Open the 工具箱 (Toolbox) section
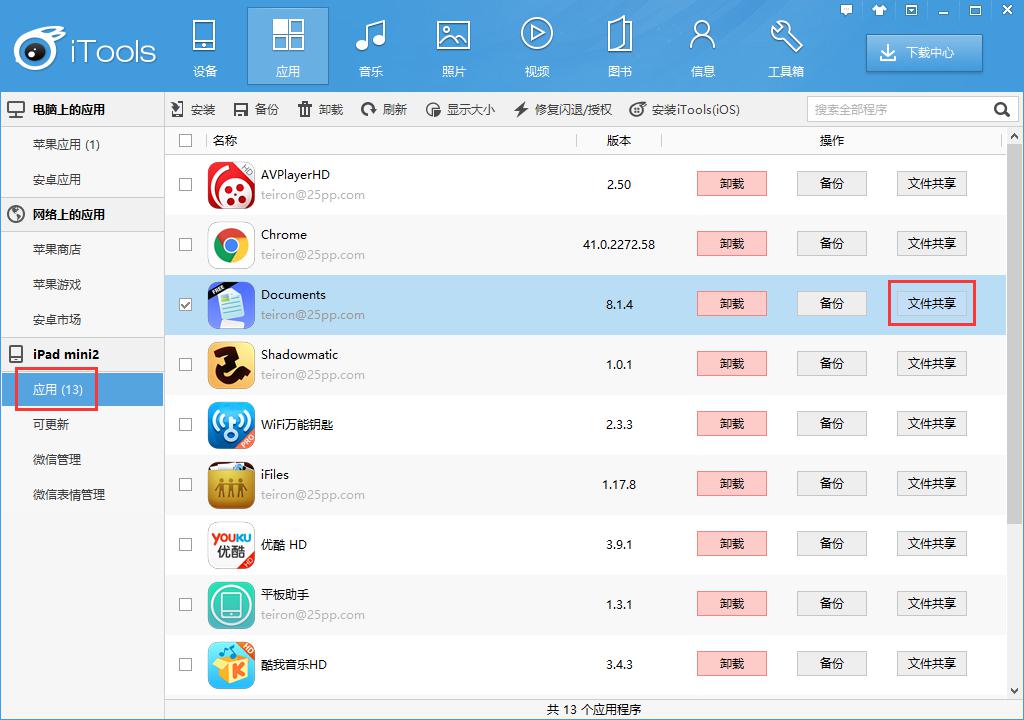Image resolution: width=1024 pixels, height=720 pixels. point(785,48)
